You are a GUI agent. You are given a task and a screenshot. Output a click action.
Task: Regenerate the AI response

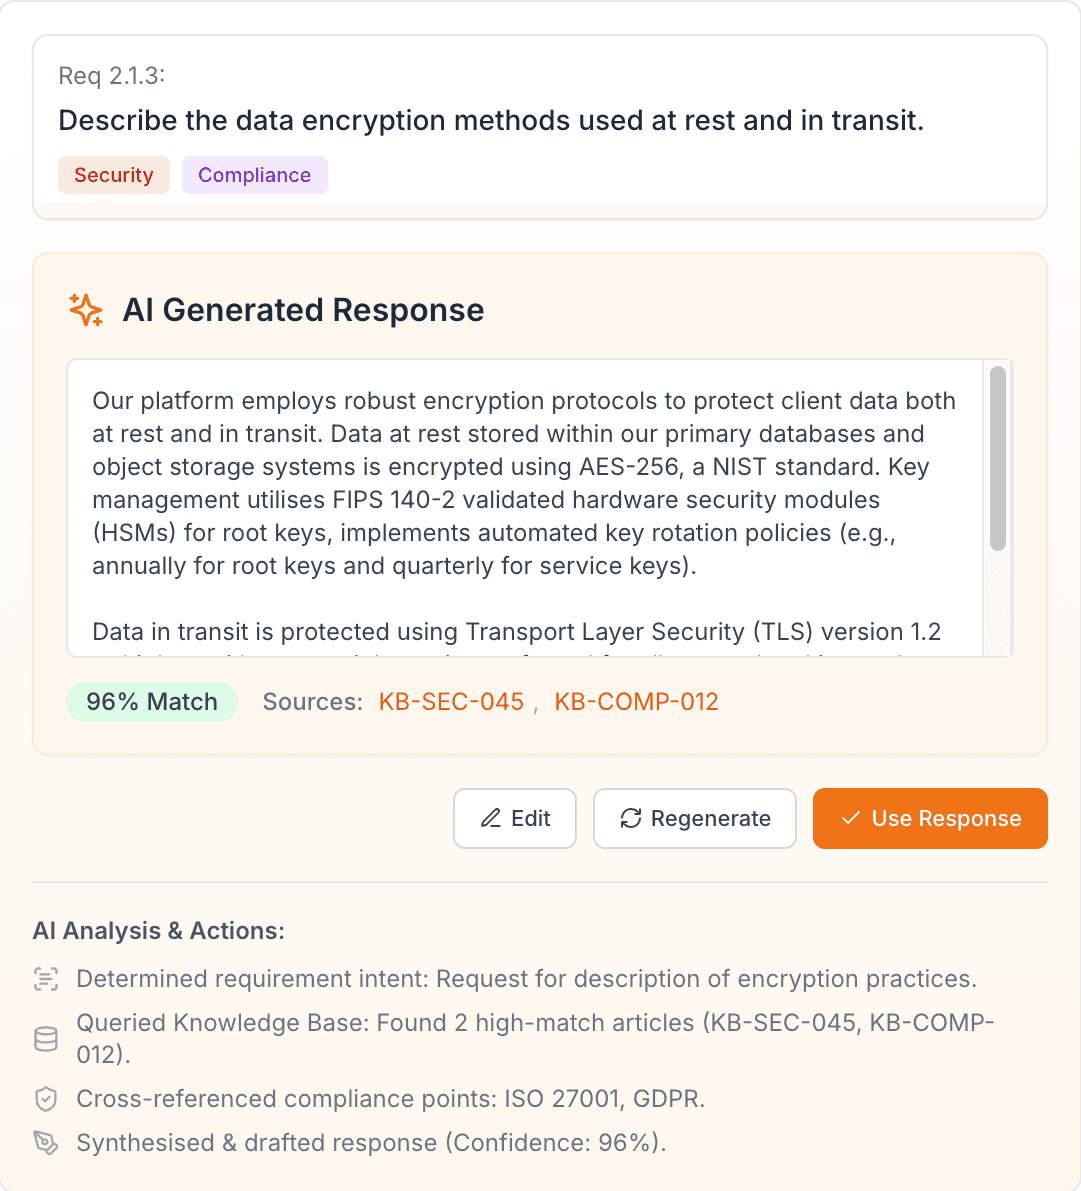click(x=694, y=818)
